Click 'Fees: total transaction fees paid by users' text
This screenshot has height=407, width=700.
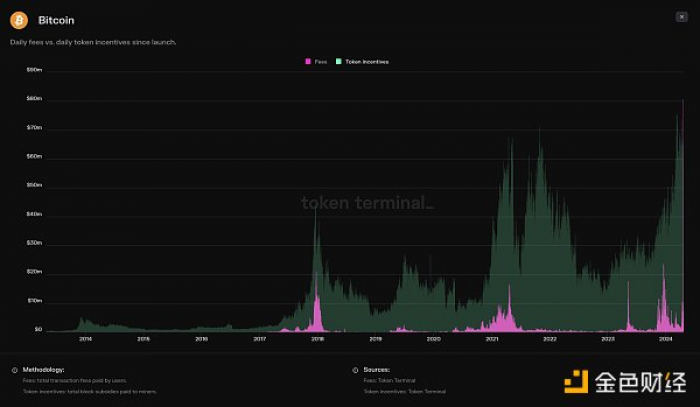[x=75, y=381]
